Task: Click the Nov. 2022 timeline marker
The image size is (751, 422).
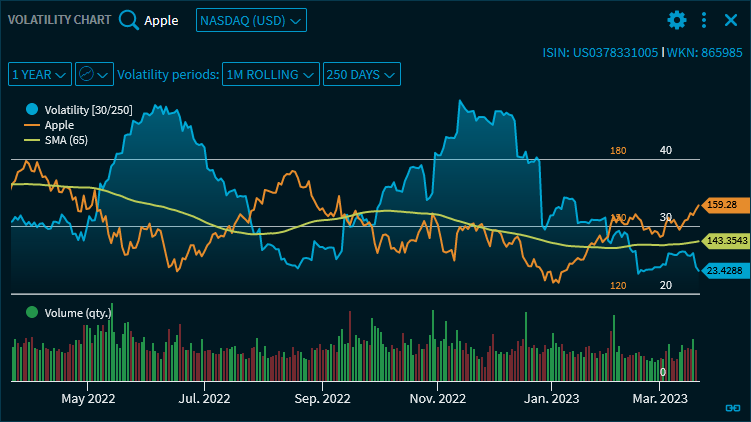Action: [438, 398]
